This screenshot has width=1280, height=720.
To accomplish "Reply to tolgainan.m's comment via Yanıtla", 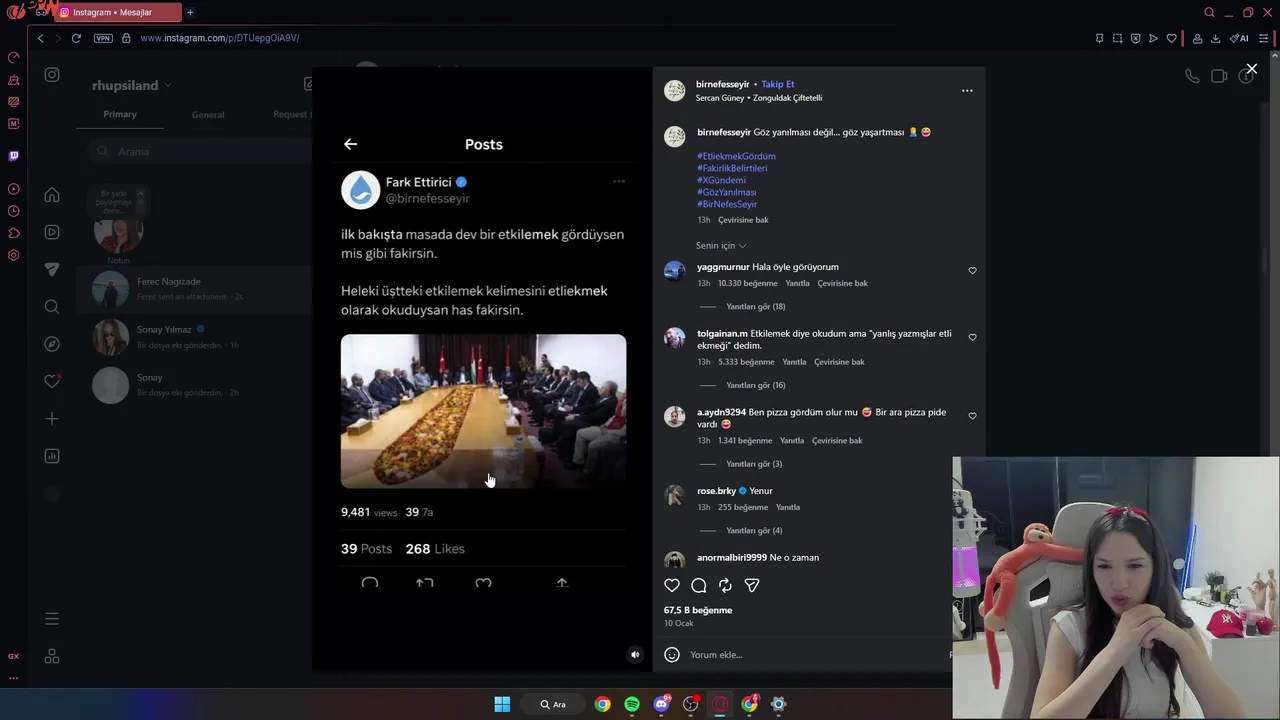I will 794,362.
